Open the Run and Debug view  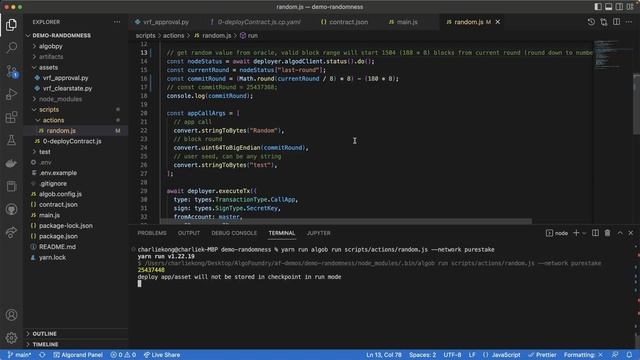point(11,94)
